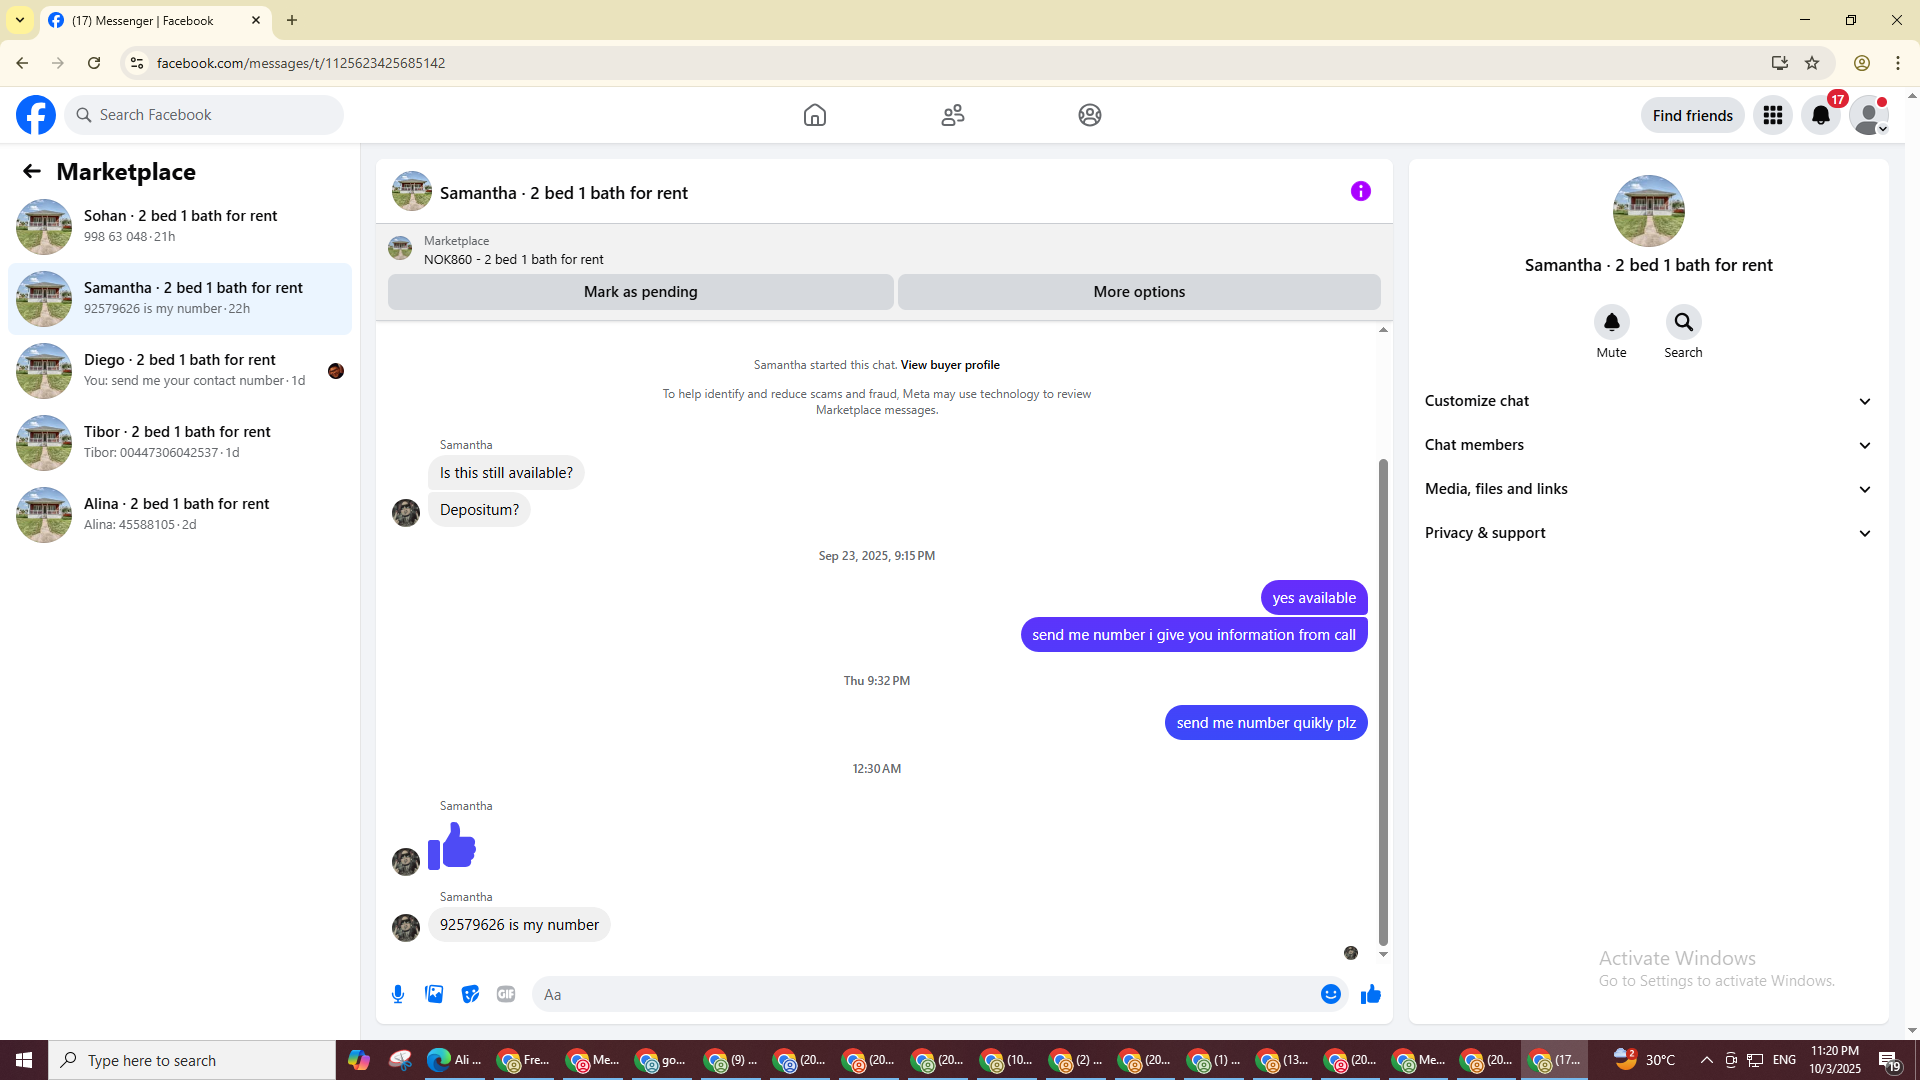Show hidden system tray icons
The image size is (1920, 1080).
pos(1707,1060)
